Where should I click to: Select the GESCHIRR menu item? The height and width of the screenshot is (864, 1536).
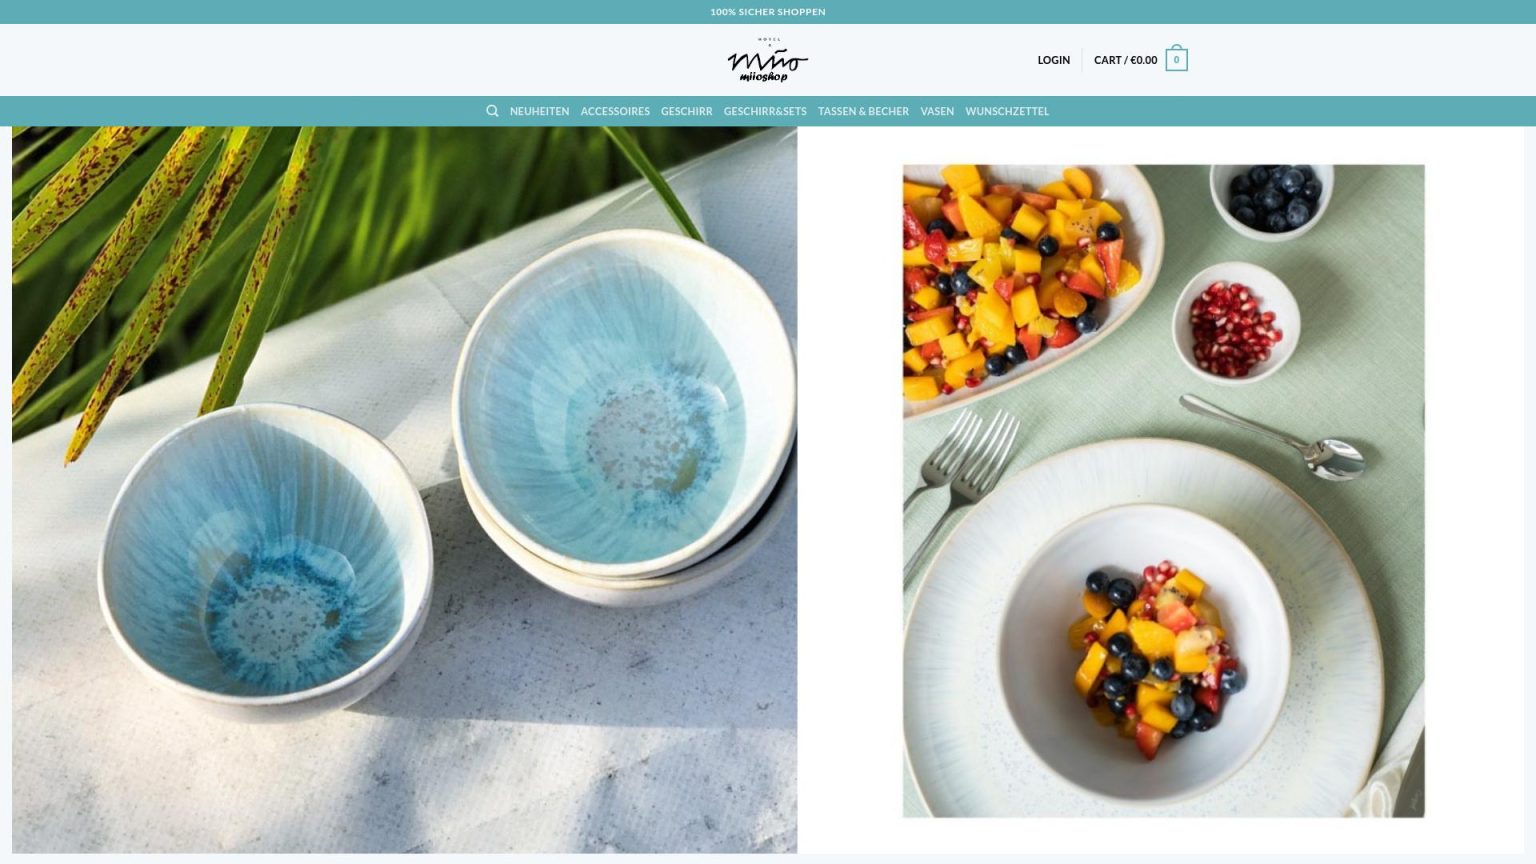click(686, 111)
